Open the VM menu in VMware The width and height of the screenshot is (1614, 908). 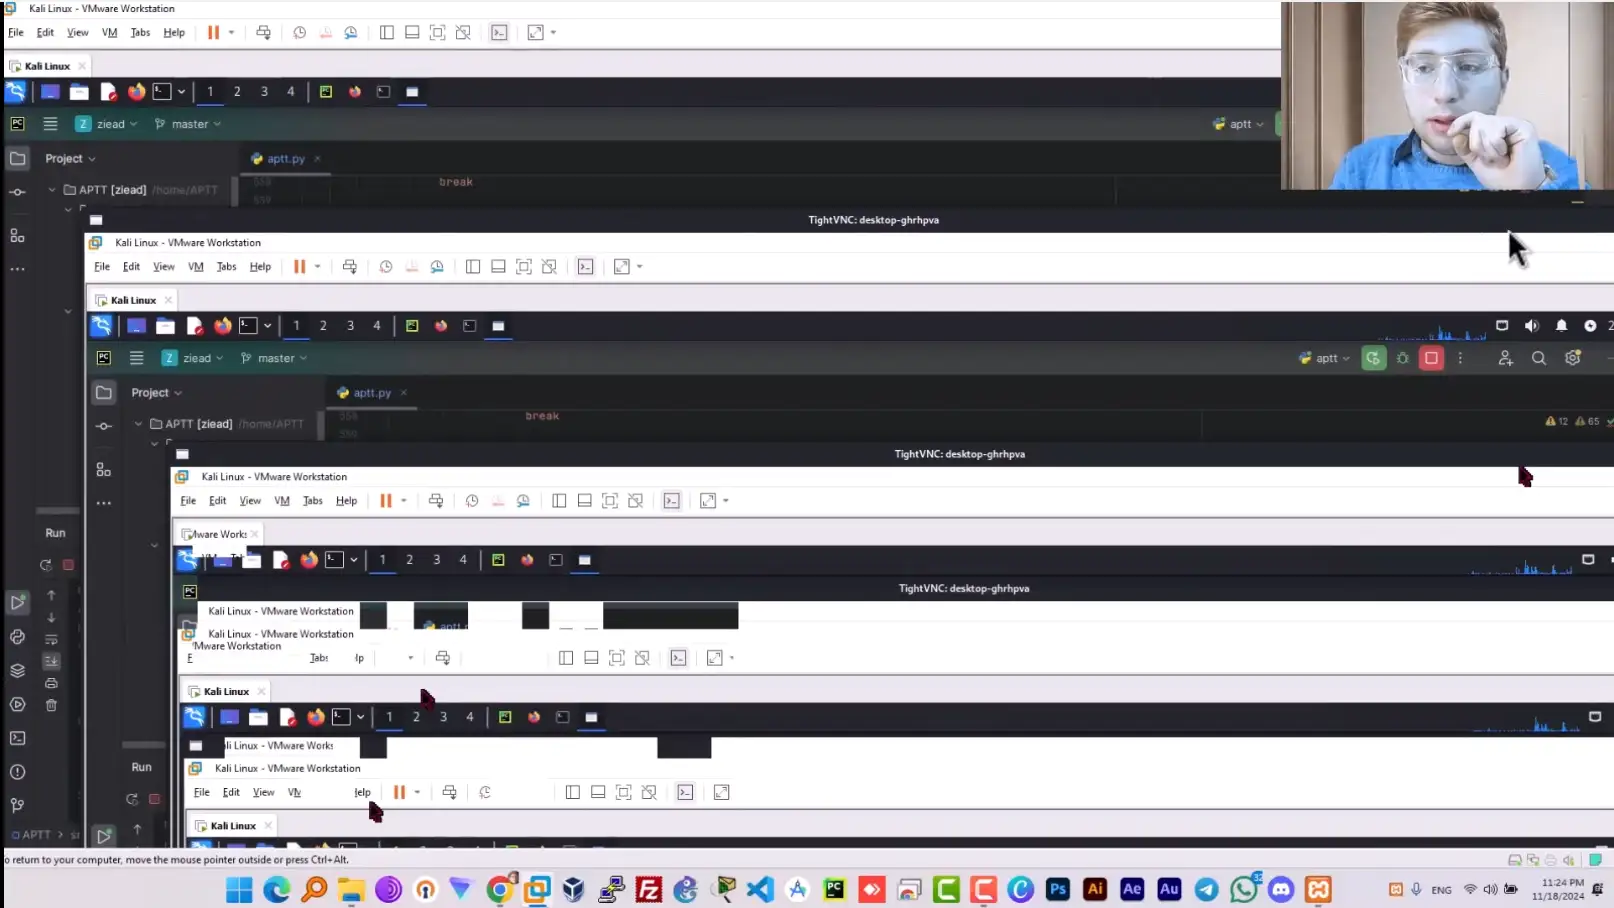coord(109,32)
